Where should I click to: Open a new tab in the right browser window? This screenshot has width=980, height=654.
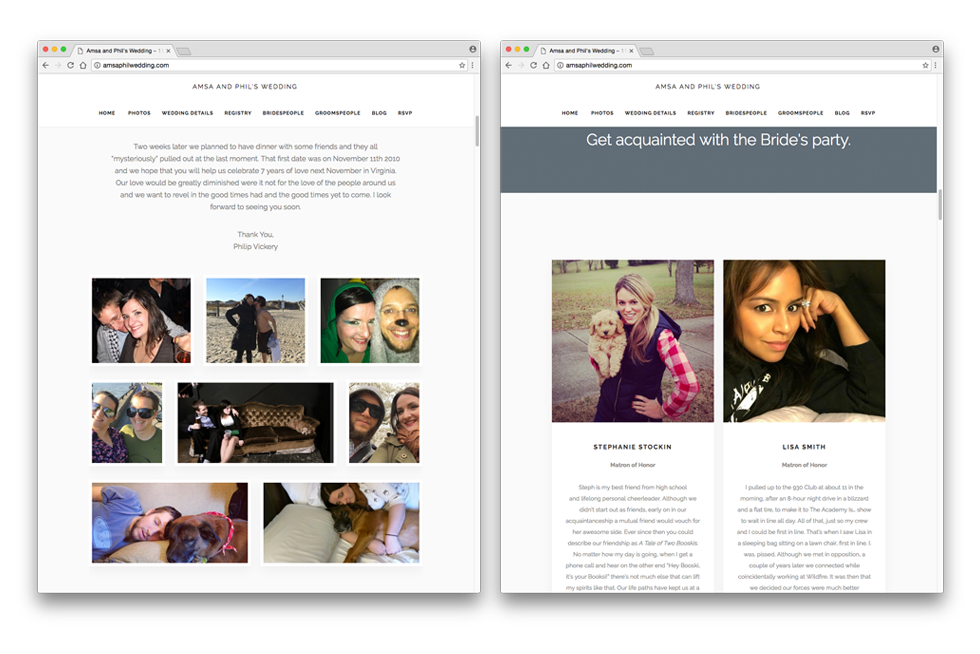tap(648, 51)
